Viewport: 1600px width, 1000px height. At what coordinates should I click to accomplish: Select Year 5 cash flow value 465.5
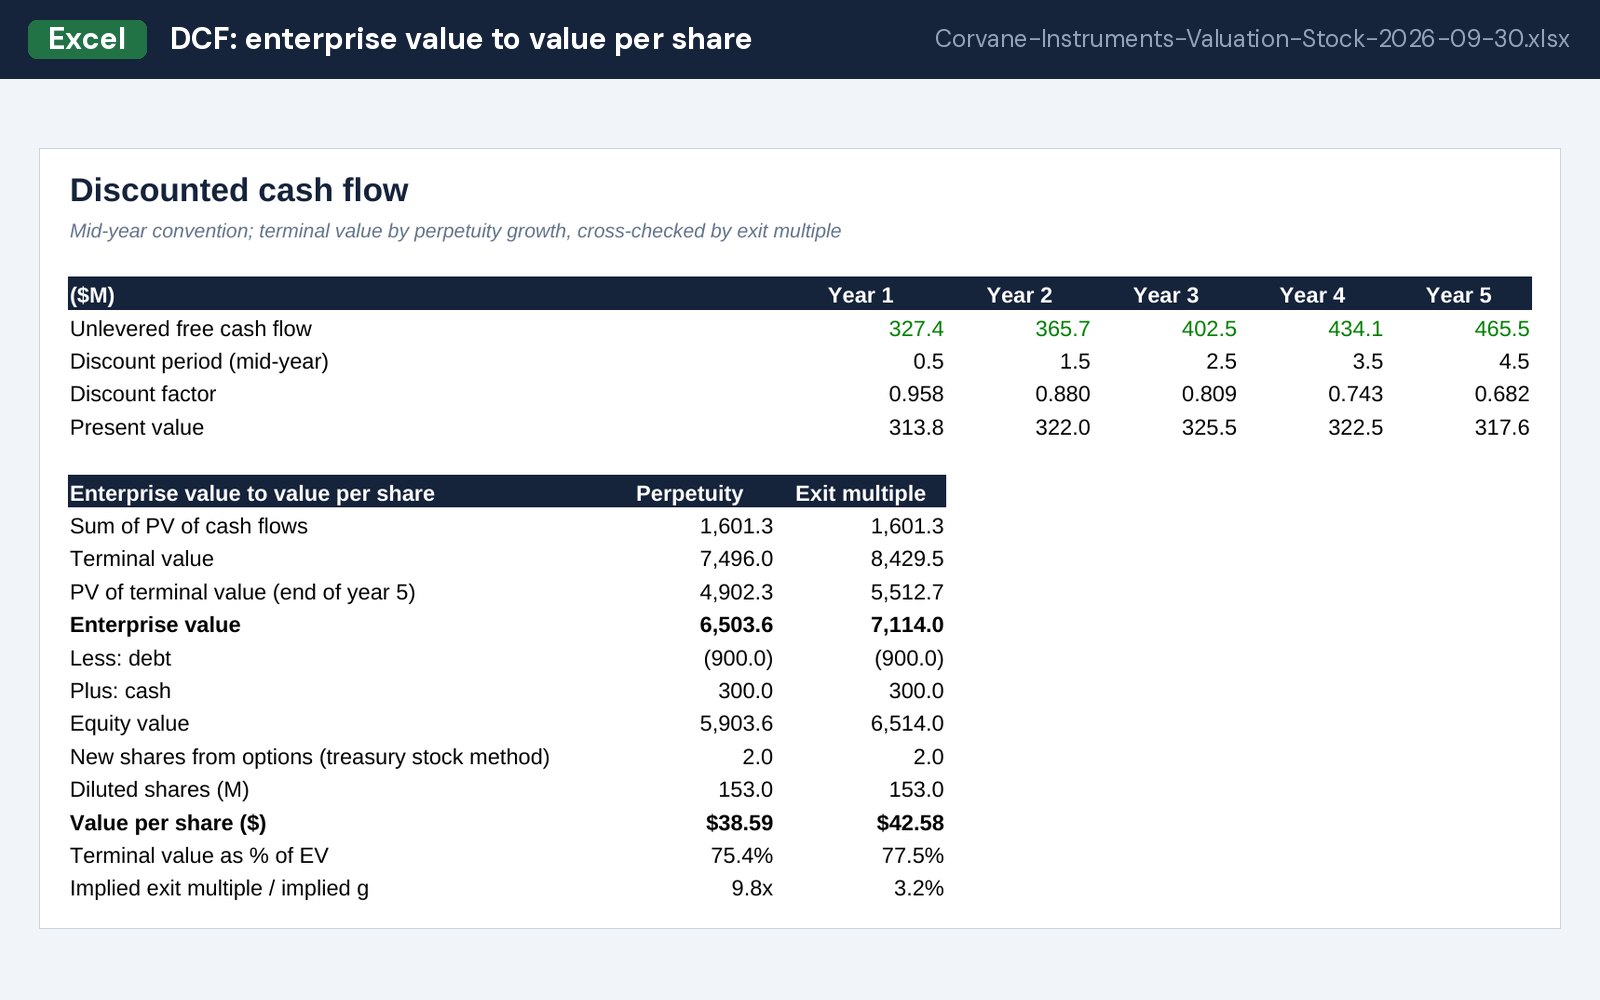pyautogui.click(x=1501, y=329)
